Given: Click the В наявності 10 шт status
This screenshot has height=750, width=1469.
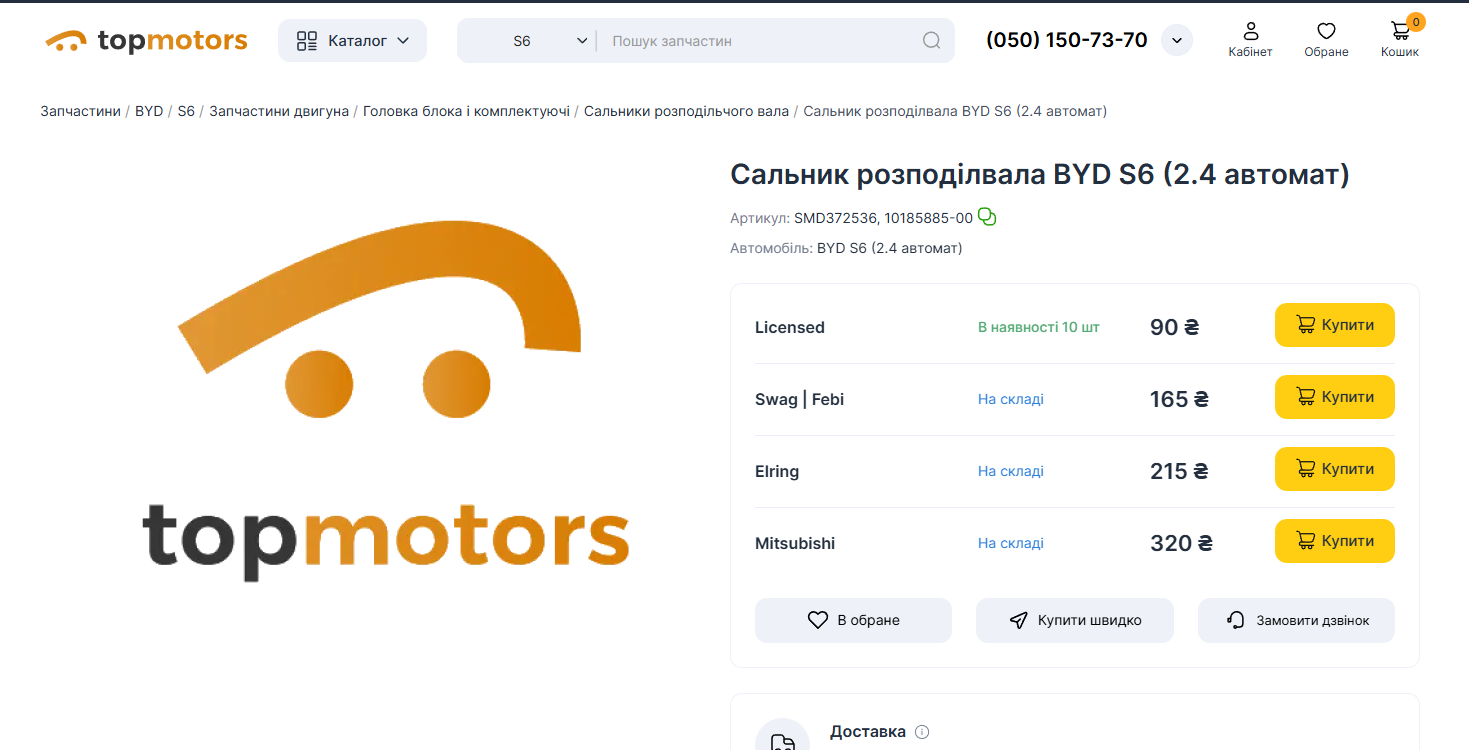Looking at the screenshot, I should [1039, 327].
